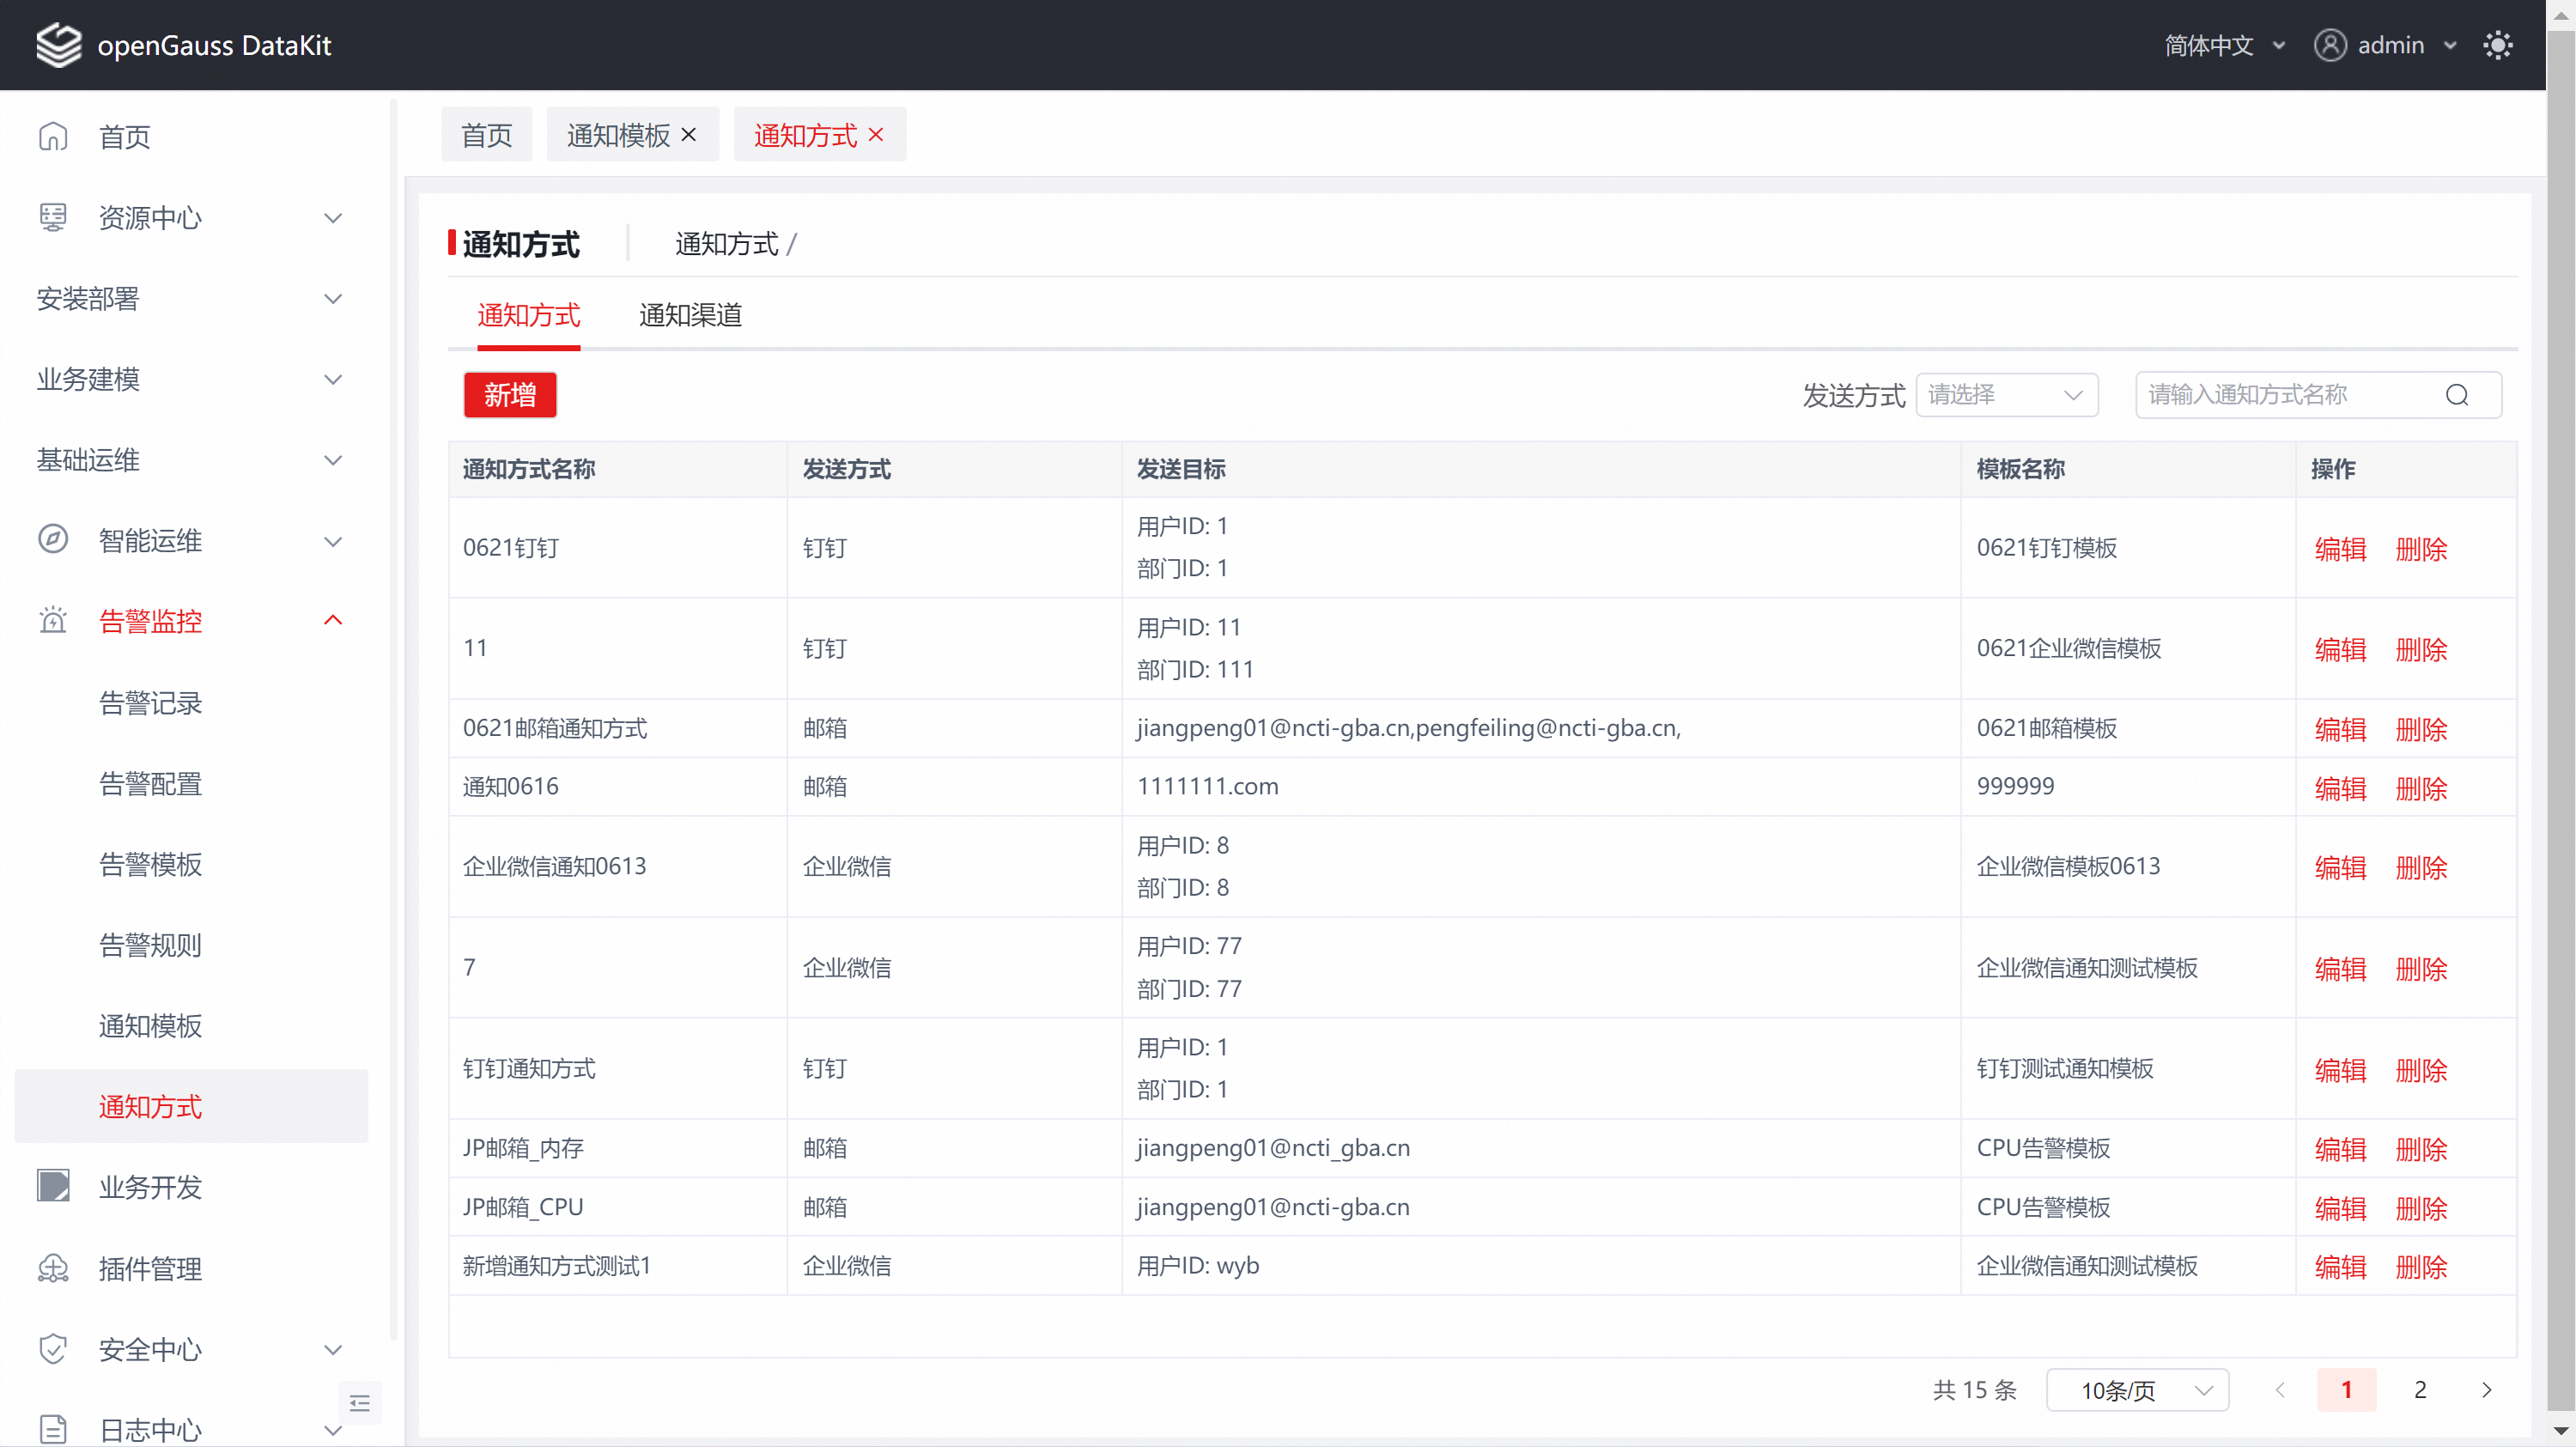
Task: Click the home icon in the sidebar
Action: (53, 136)
